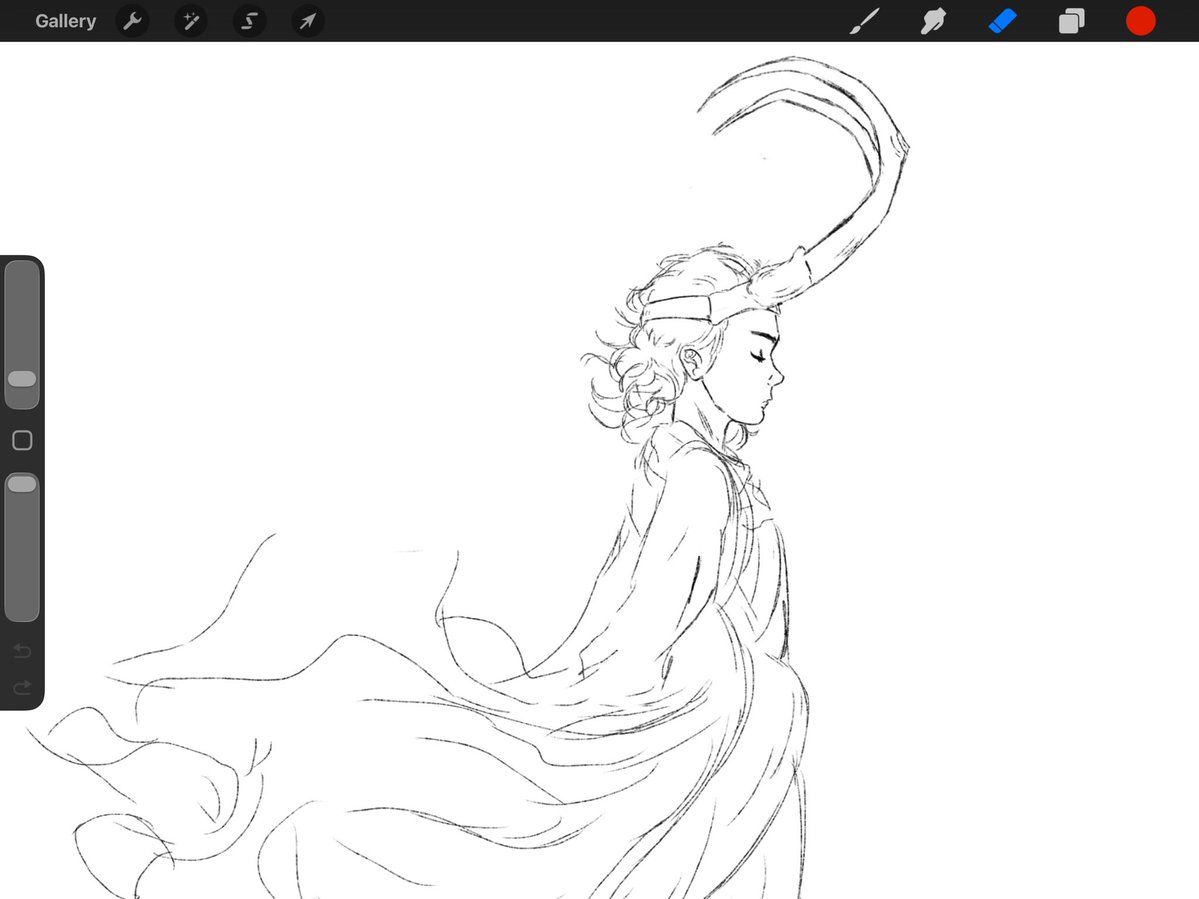Image resolution: width=1199 pixels, height=899 pixels.
Task: Select the Eraser tool
Action: point(1002,21)
